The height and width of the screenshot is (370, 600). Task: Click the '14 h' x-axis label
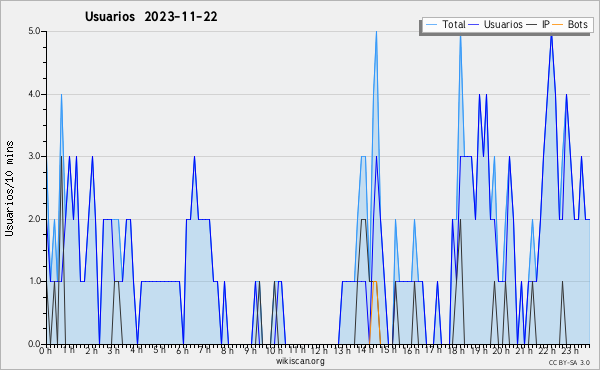point(365,351)
